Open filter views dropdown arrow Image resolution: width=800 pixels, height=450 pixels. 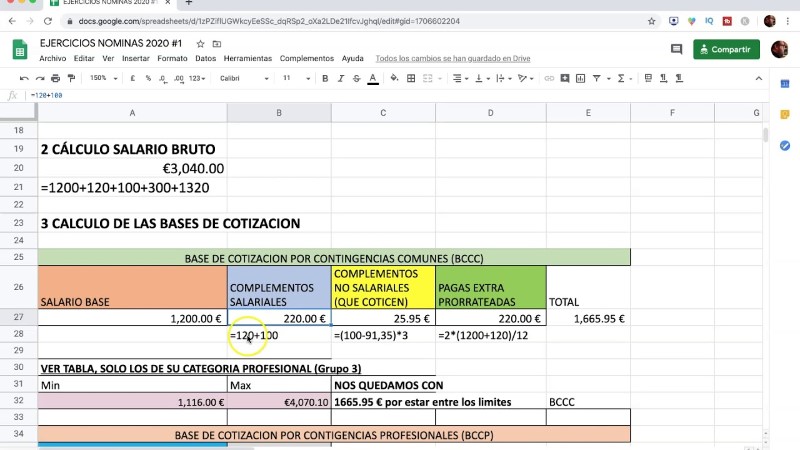(x=608, y=79)
